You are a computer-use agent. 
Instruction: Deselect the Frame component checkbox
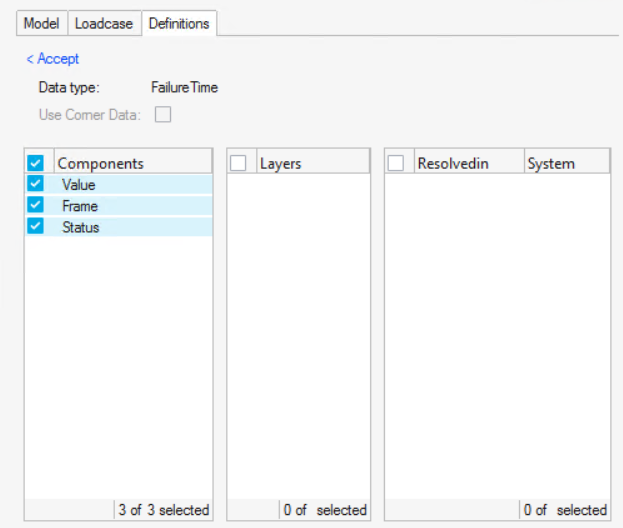[36, 205]
